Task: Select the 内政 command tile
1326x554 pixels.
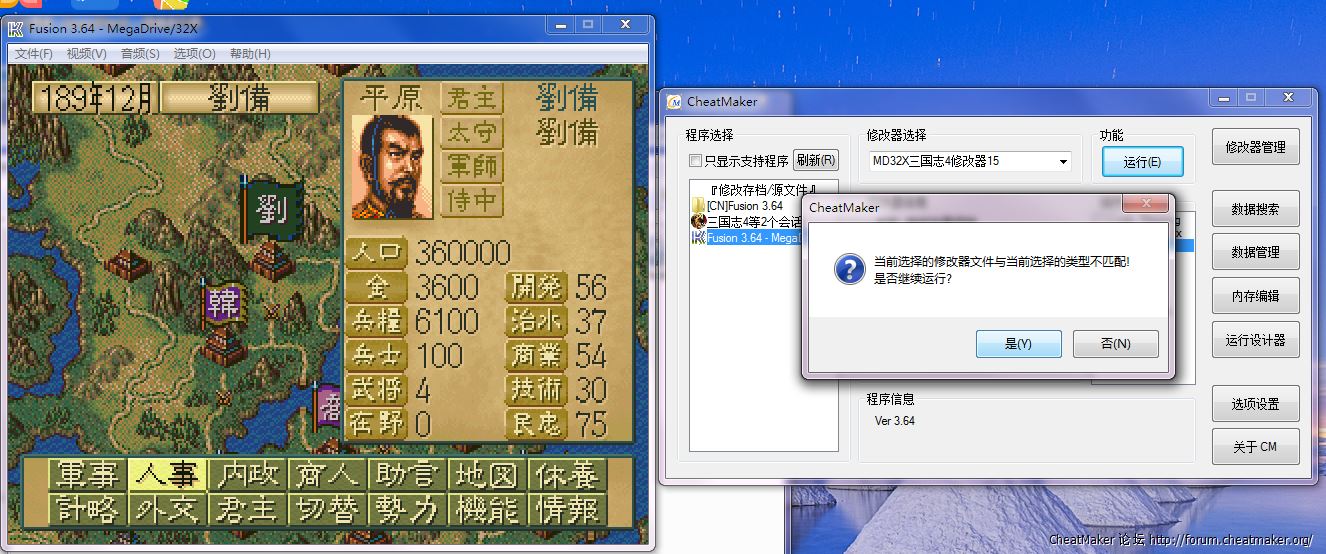Action: [x=248, y=474]
